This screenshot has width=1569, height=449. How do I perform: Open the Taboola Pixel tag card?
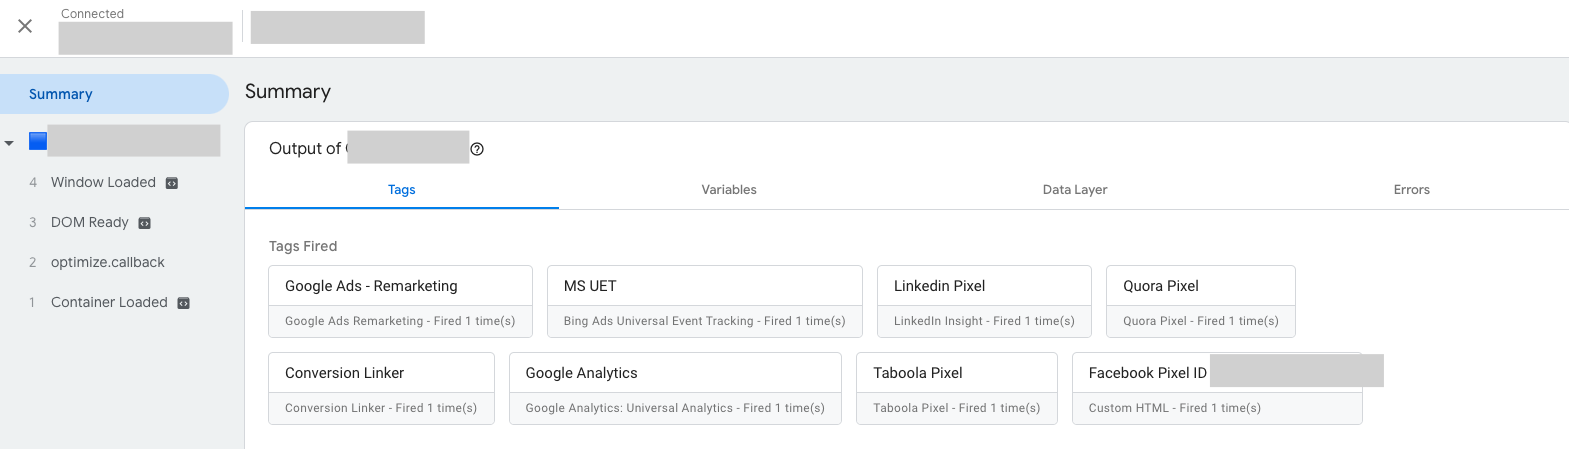pos(956,388)
